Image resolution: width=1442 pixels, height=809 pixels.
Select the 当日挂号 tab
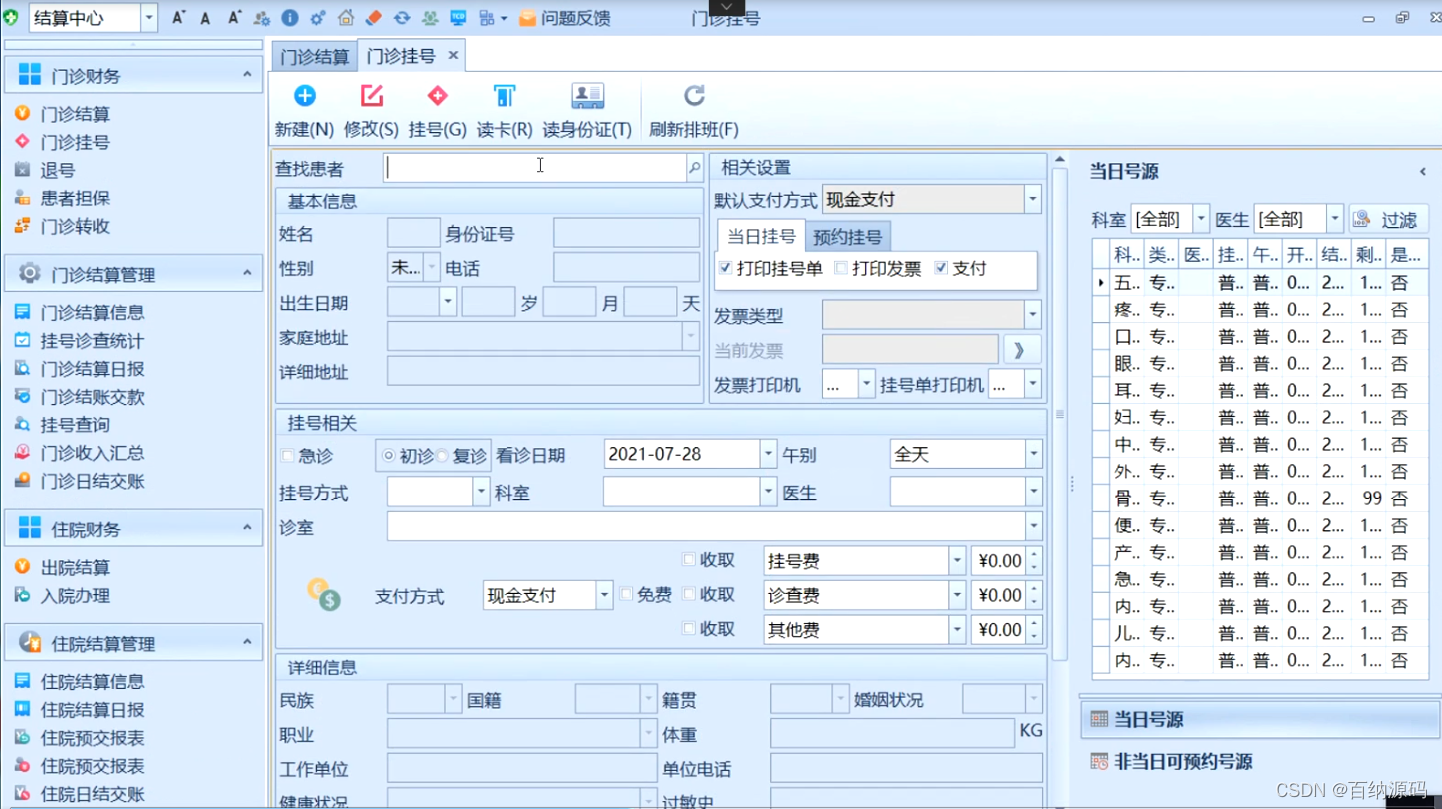[x=761, y=236]
